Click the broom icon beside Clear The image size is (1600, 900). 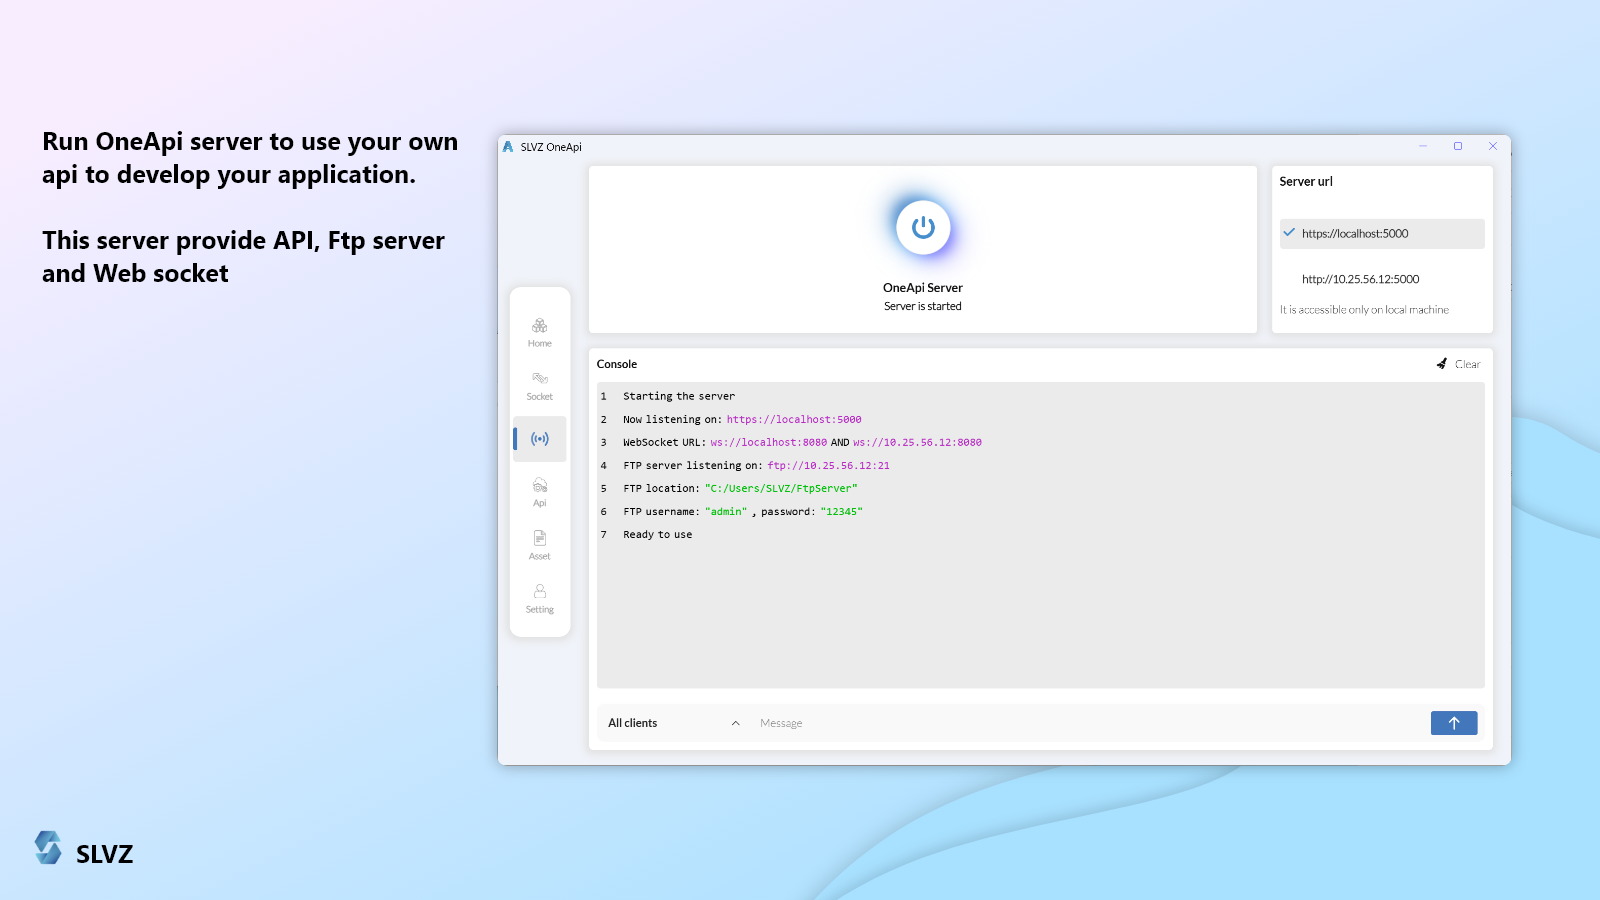(x=1441, y=364)
